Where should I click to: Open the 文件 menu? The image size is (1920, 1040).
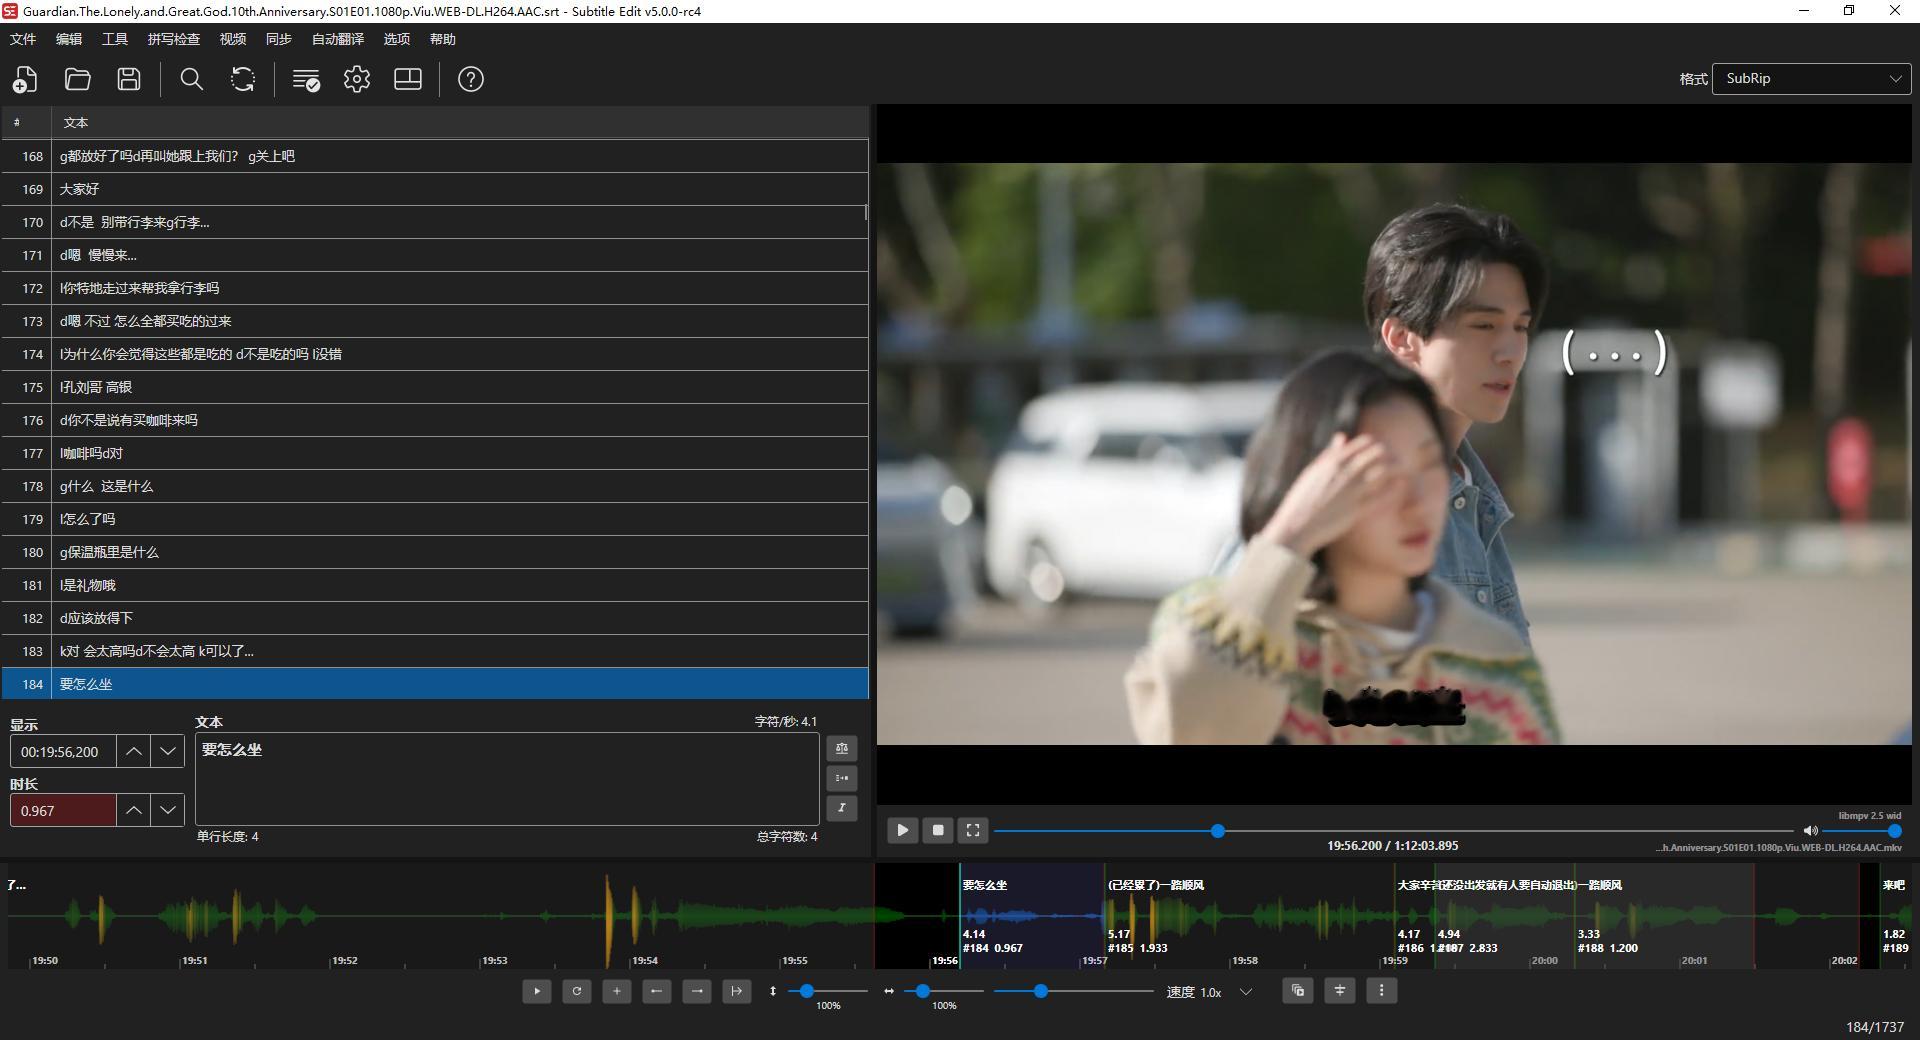pyautogui.click(x=23, y=39)
